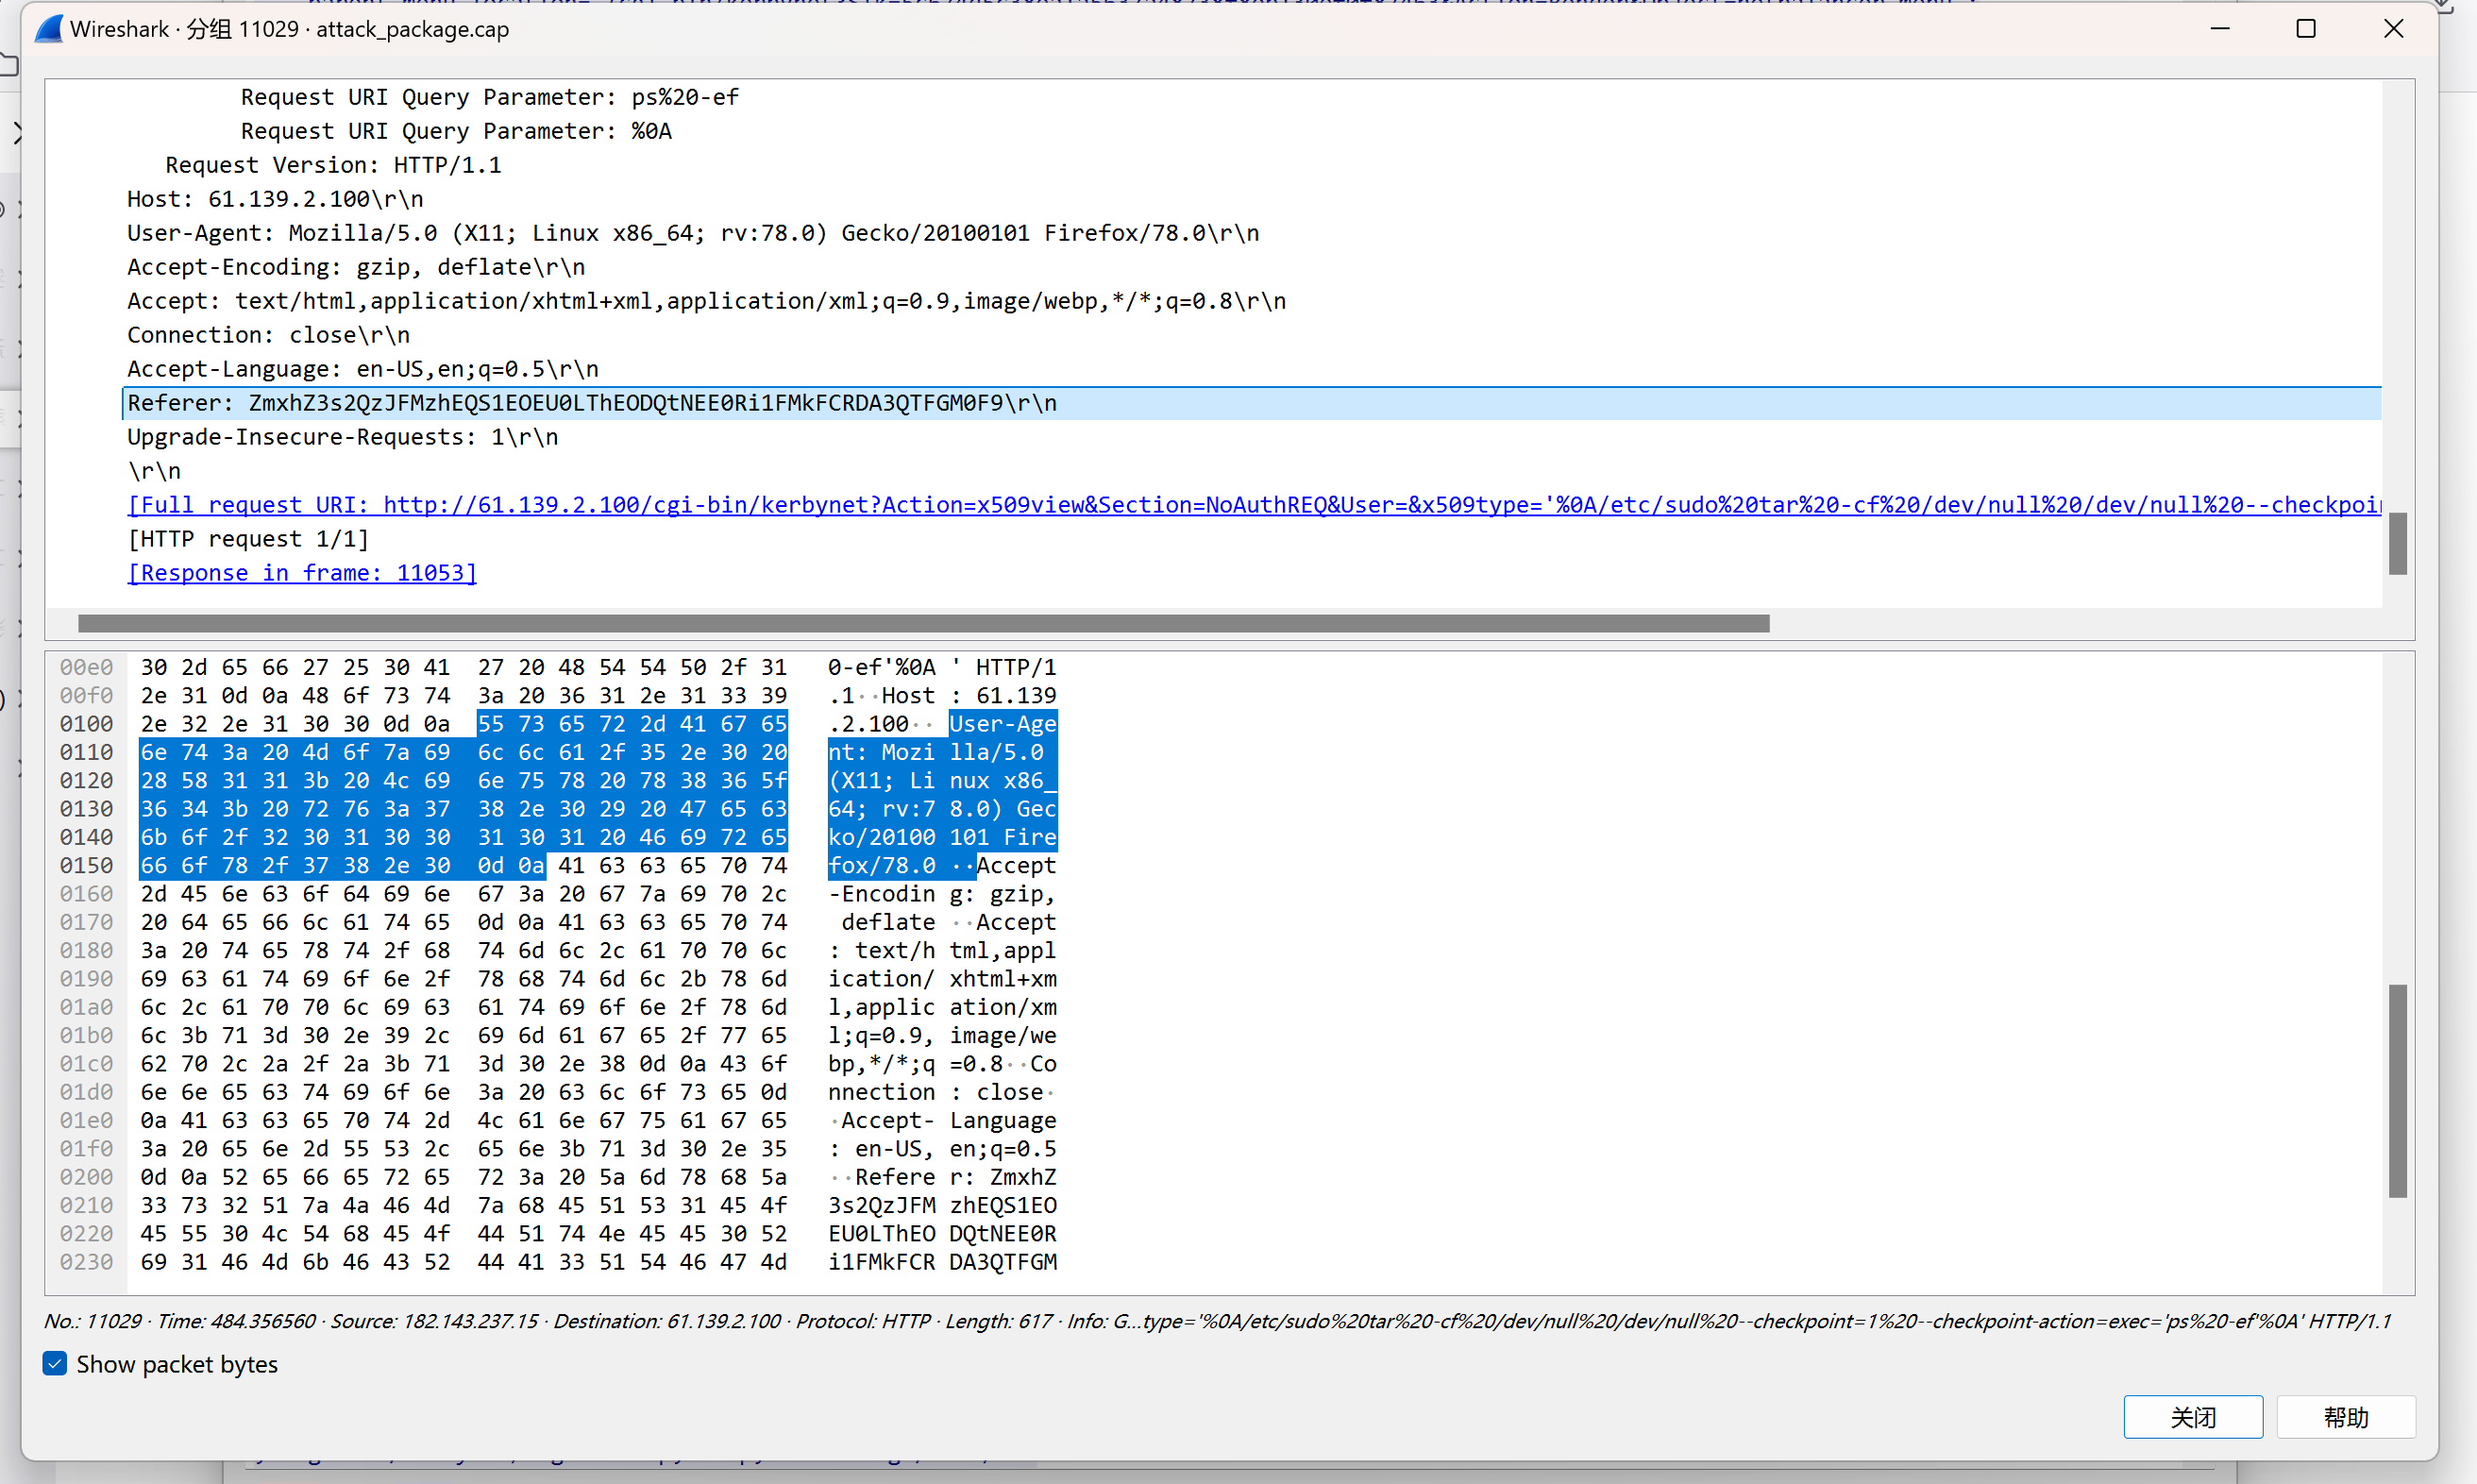Click the 关闭 (Close) button
The image size is (2477, 1484).
pyautogui.click(x=2192, y=1416)
